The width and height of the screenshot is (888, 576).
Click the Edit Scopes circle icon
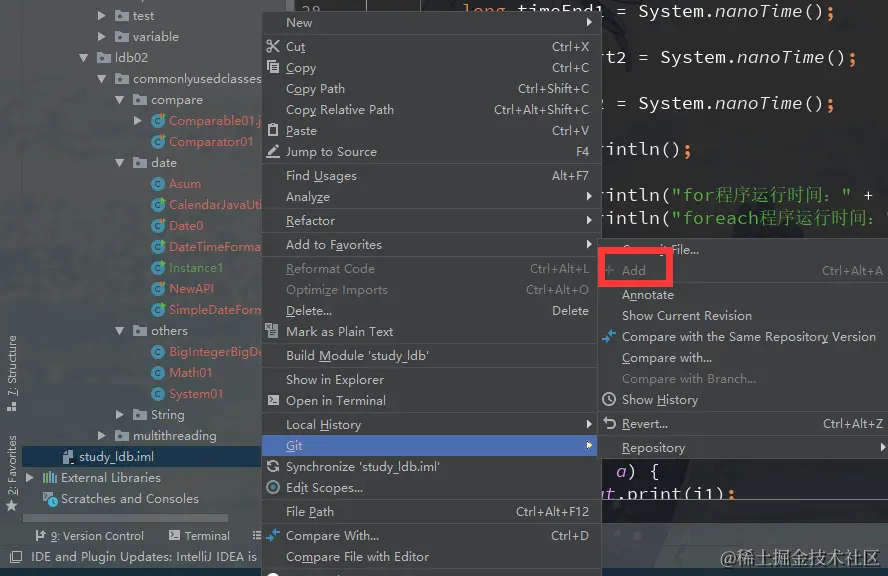tap(273, 487)
